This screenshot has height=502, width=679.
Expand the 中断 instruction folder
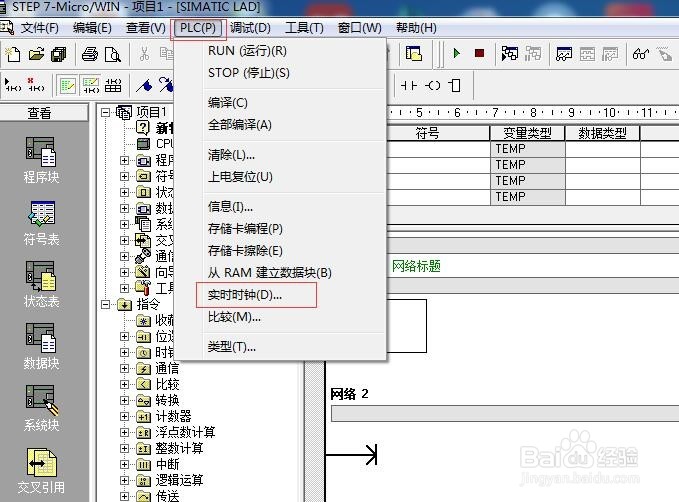tap(124, 465)
